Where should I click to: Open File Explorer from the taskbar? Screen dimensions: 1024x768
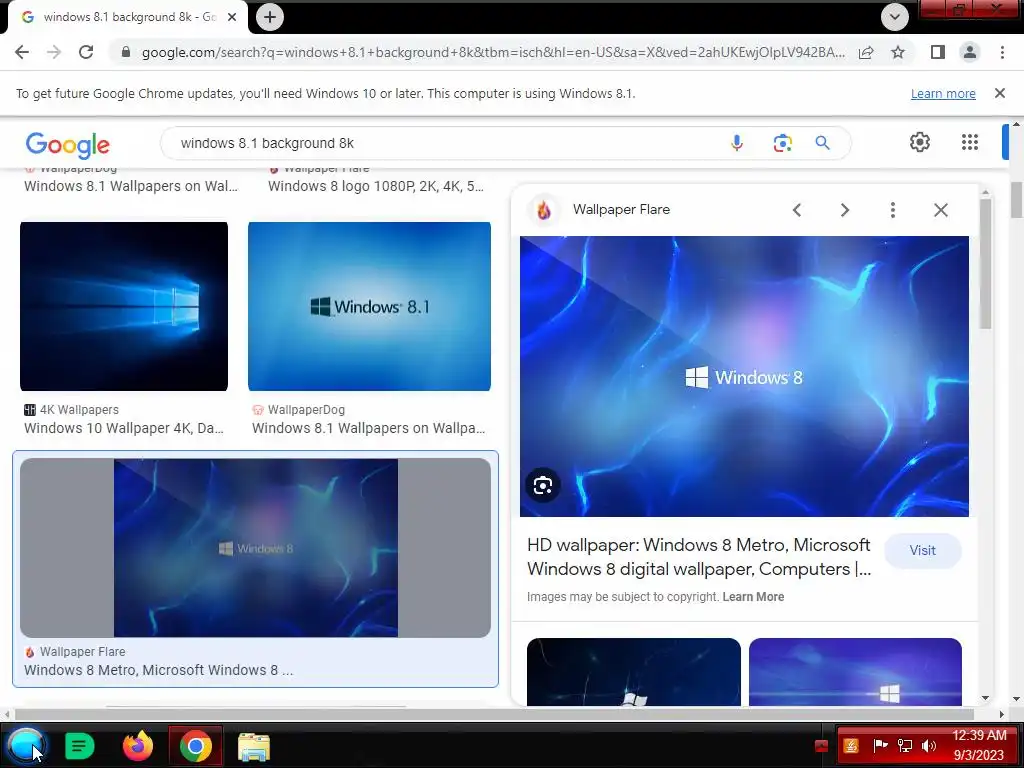click(x=253, y=748)
